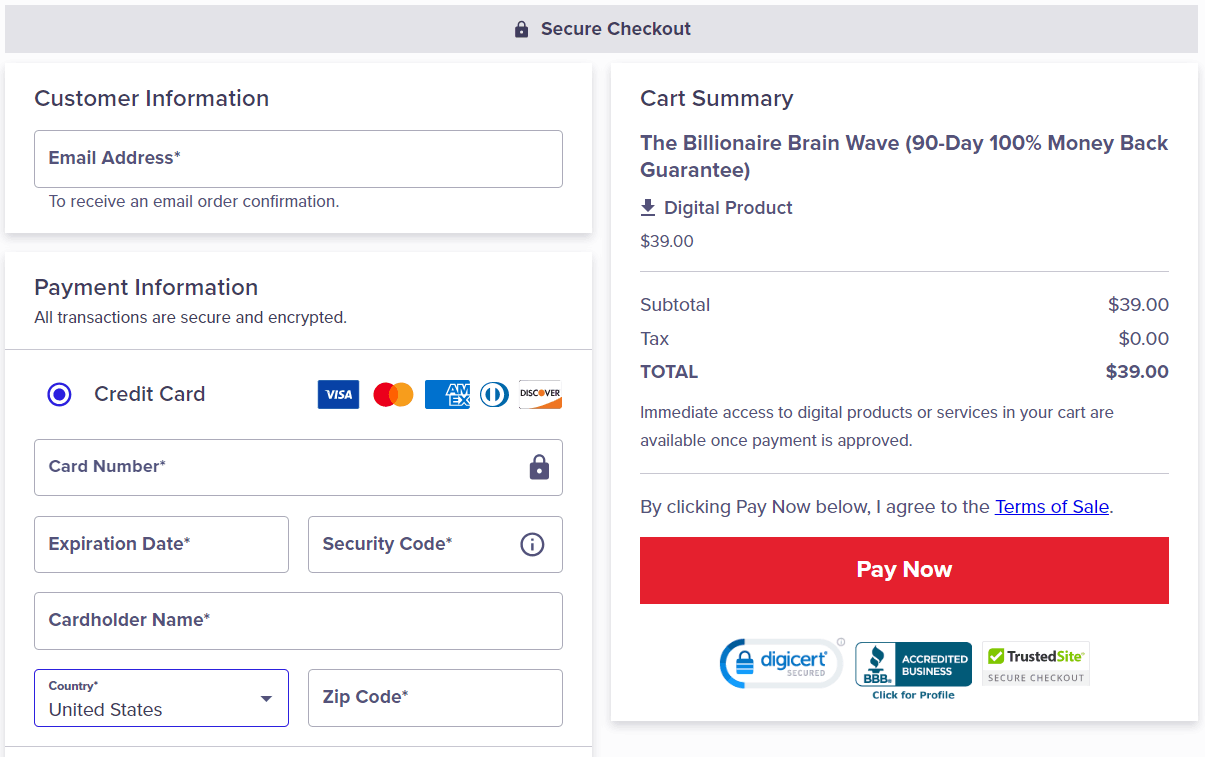The height and width of the screenshot is (757, 1205).
Task: Click the American Express logo
Action: [447, 394]
